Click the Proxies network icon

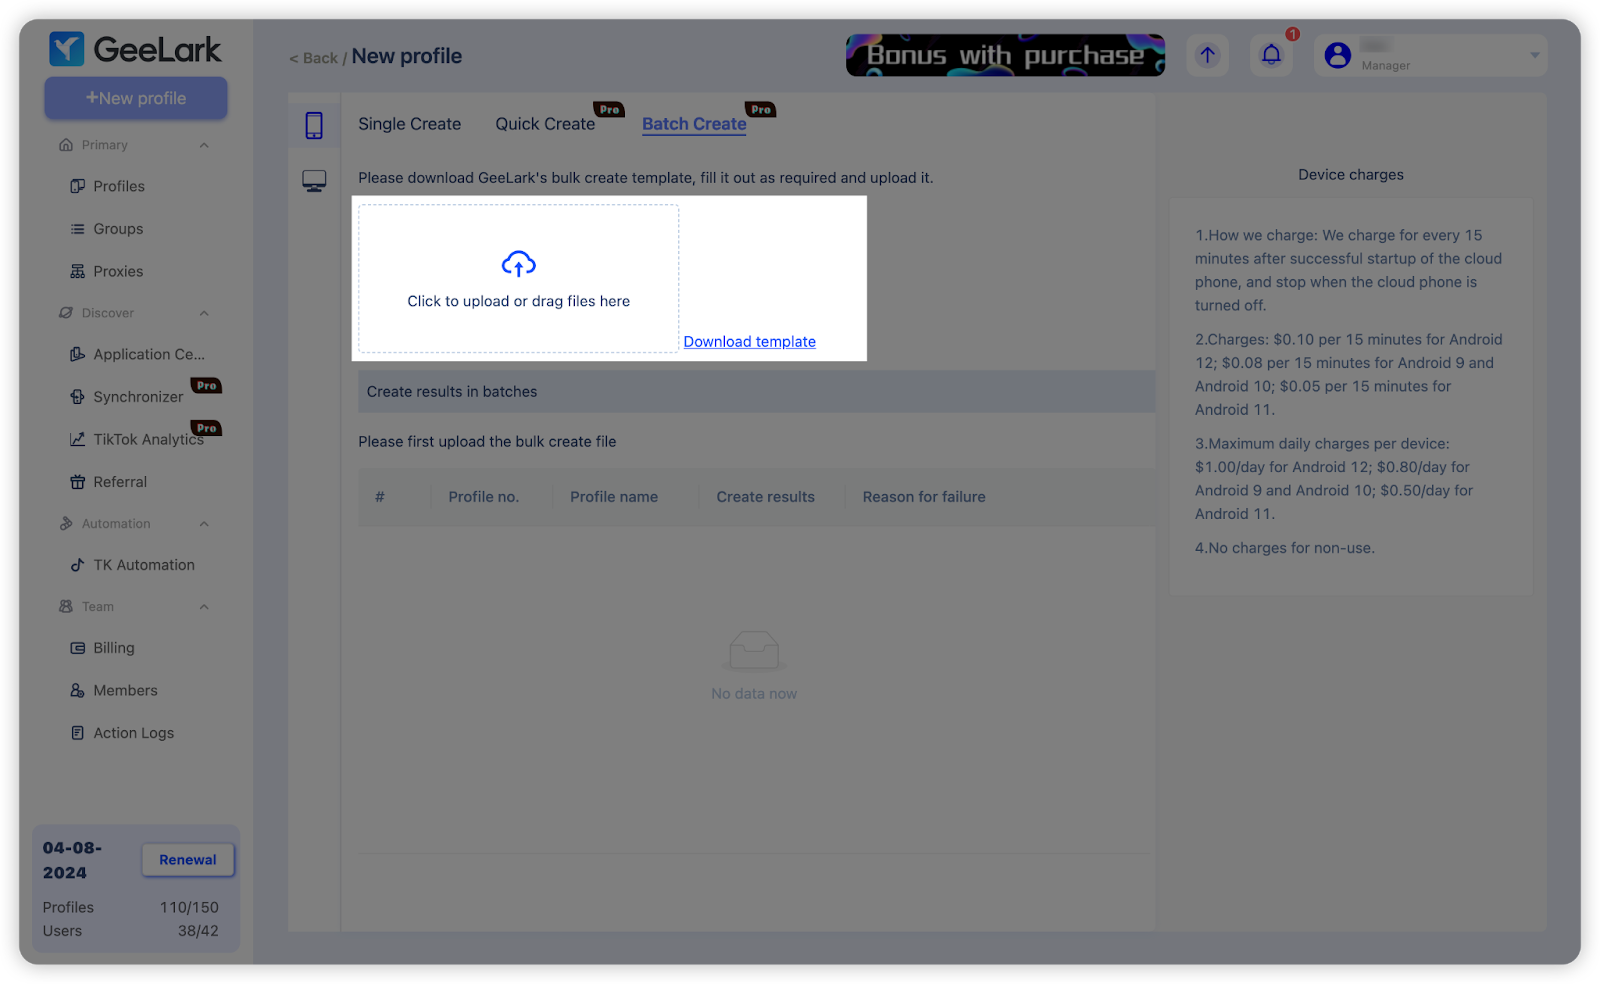coord(77,271)
